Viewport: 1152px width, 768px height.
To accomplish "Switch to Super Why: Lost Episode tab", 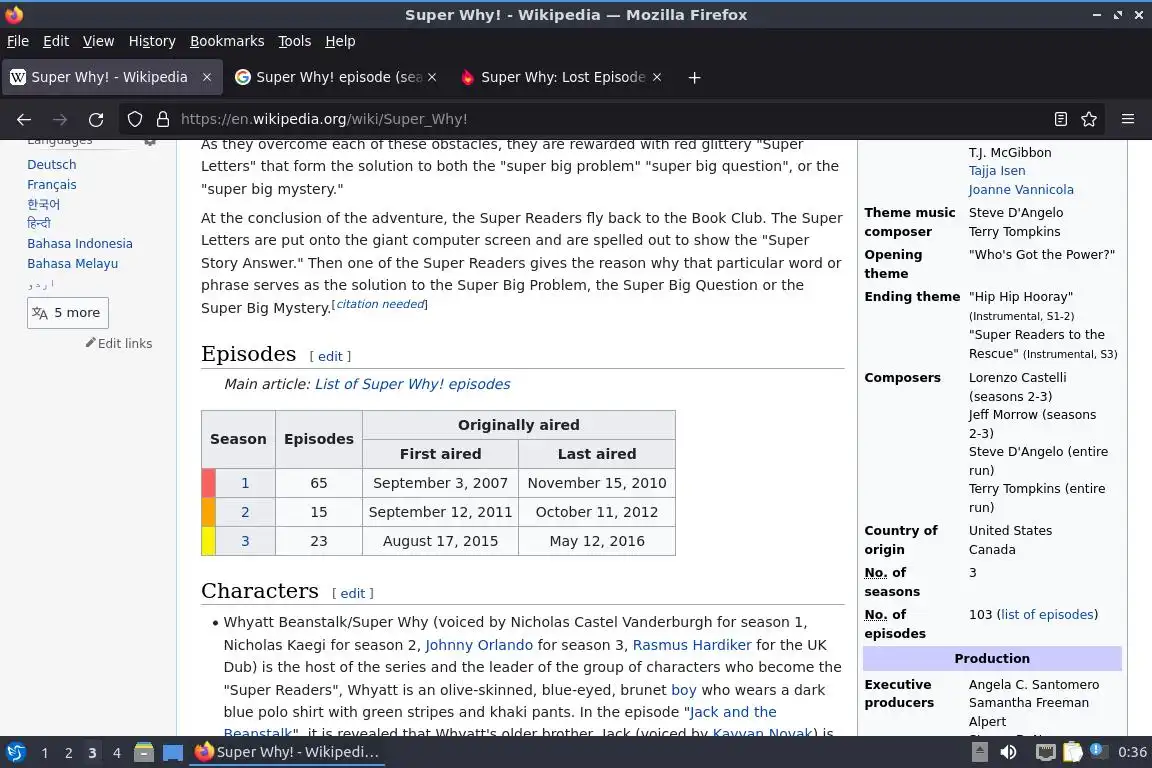I will [562, 77].
